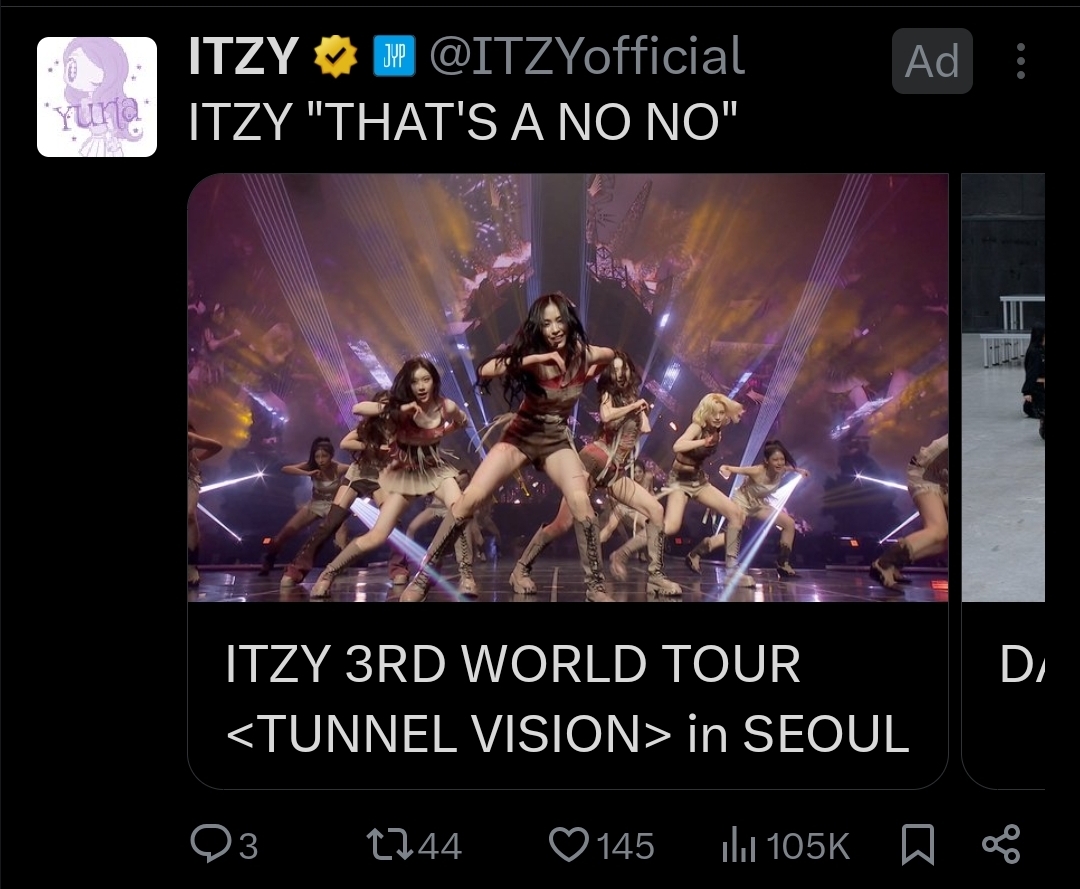The width and height of the screenshot is (1080, 889).
Task: Click the 44 reposts count
Action: coord(439,847)
